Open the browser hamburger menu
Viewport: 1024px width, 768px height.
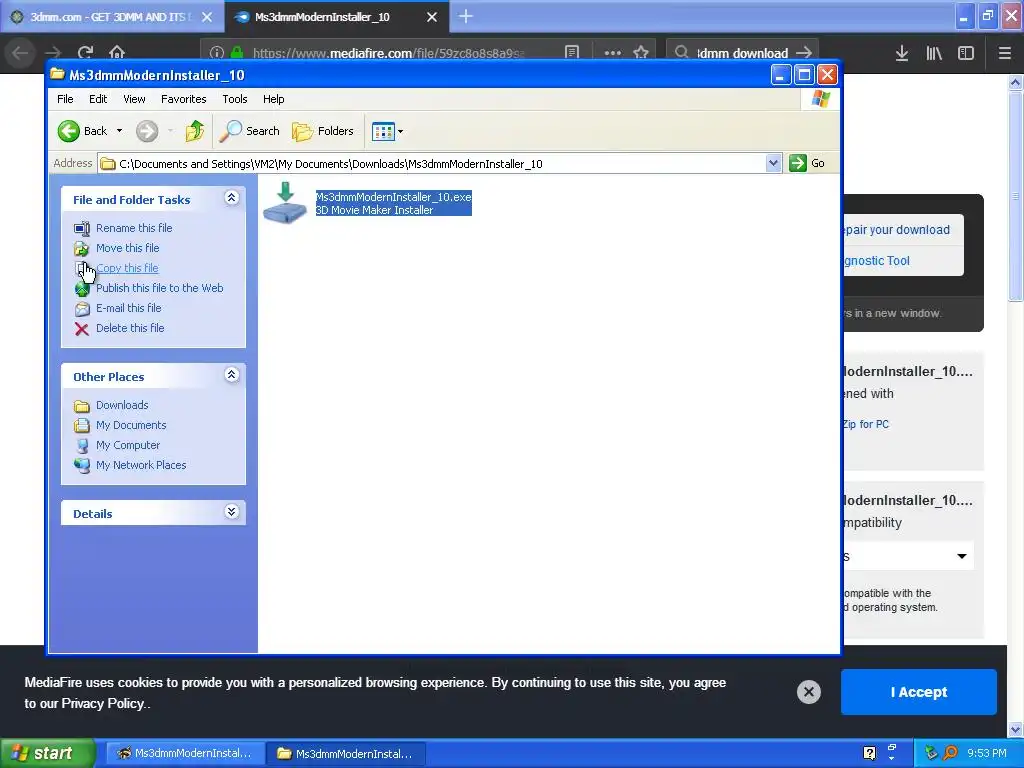coord(1005,54)
